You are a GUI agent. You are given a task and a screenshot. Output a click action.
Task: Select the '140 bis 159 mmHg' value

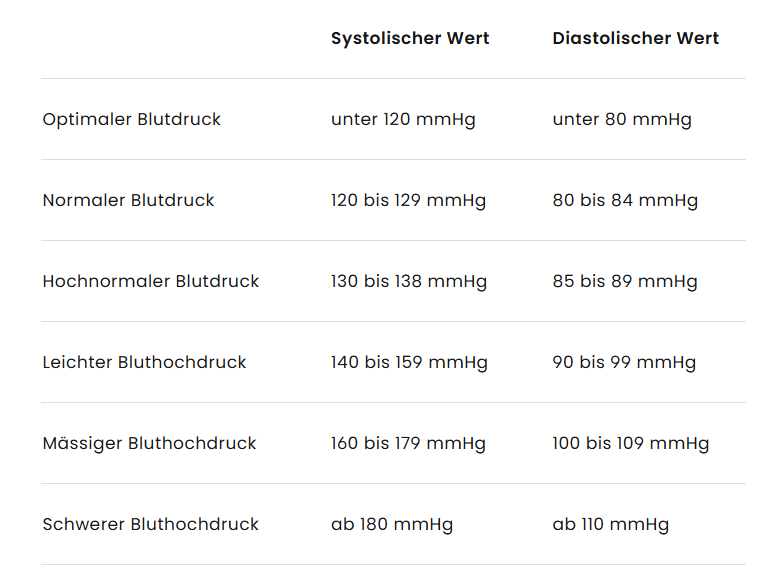click(409, 363)
